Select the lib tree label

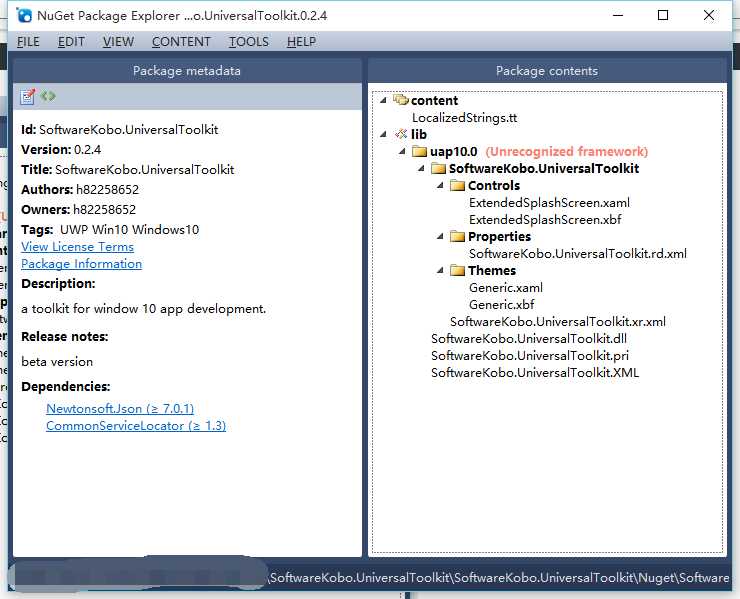(419, 135)
